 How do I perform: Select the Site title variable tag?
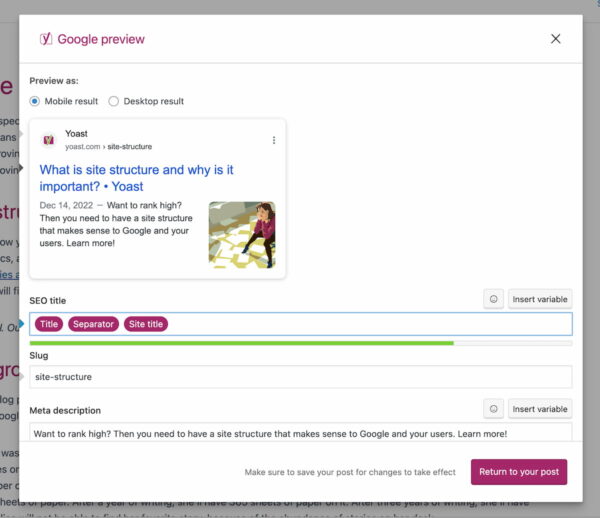[x=146, y=324]
